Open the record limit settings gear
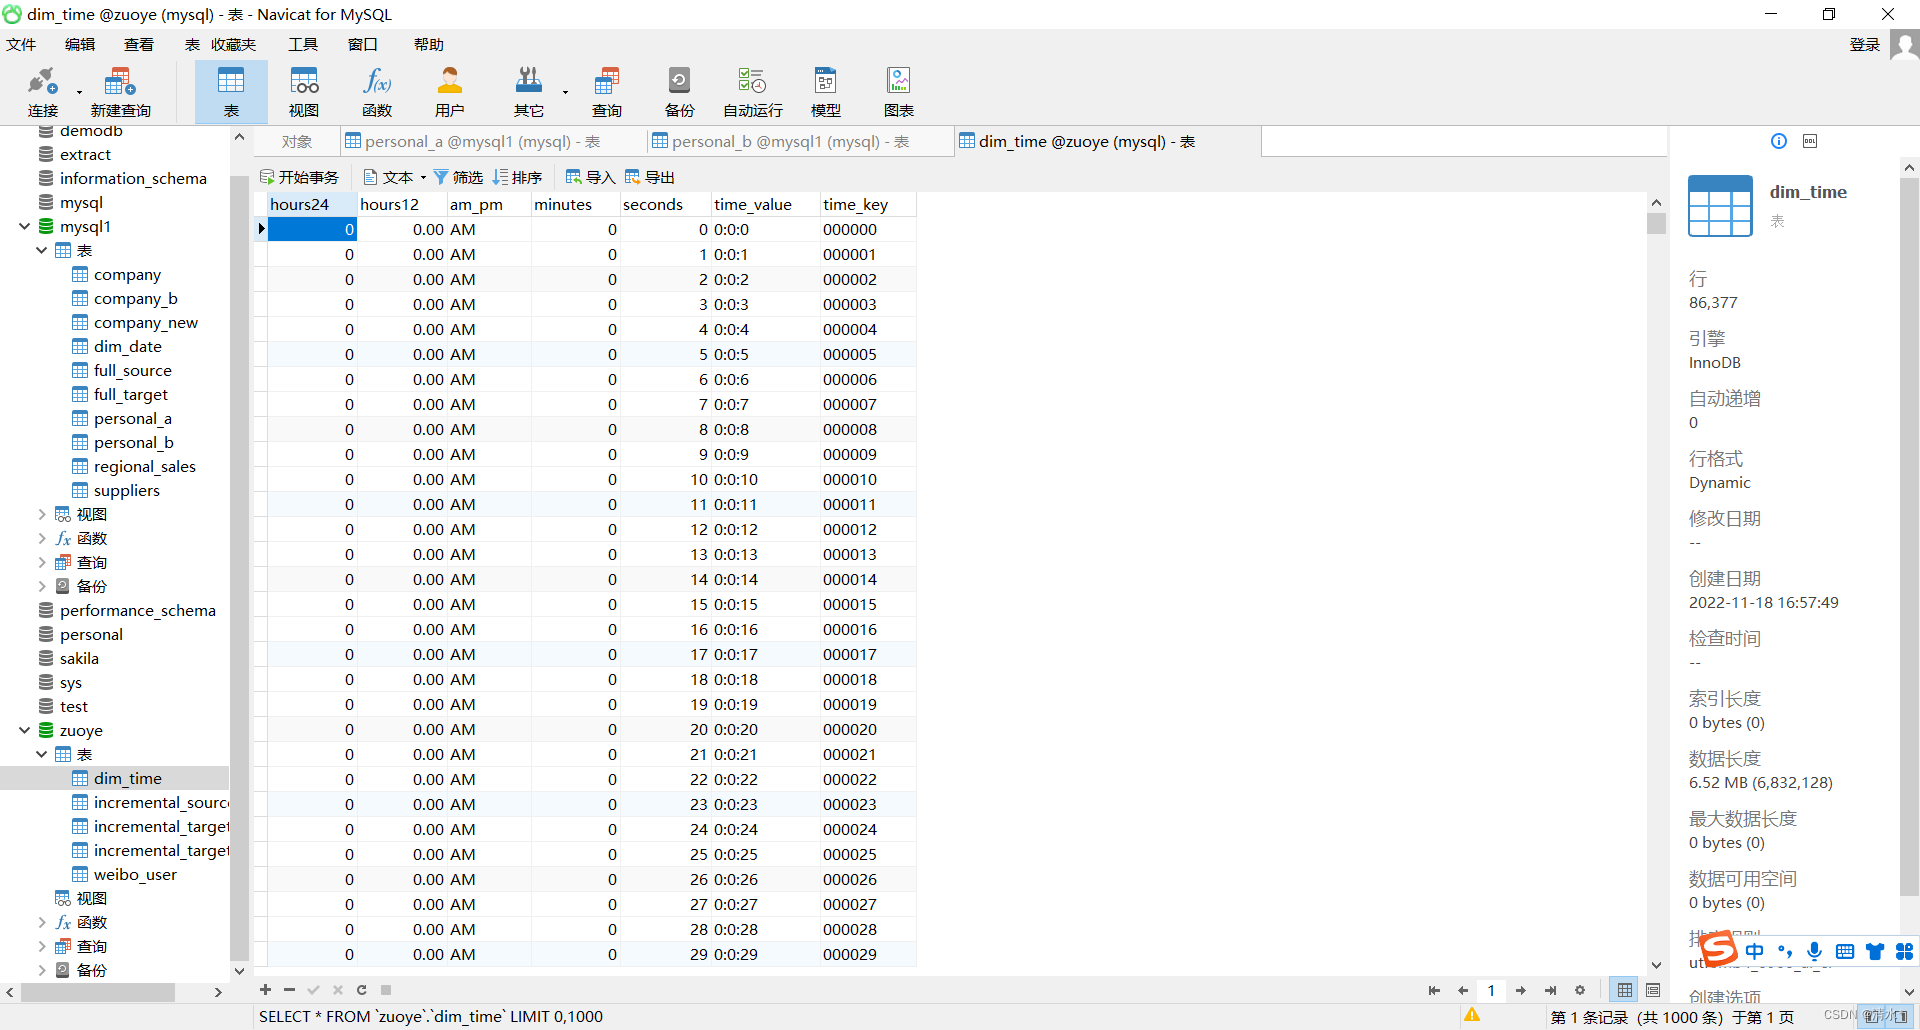 (1580, 990)
